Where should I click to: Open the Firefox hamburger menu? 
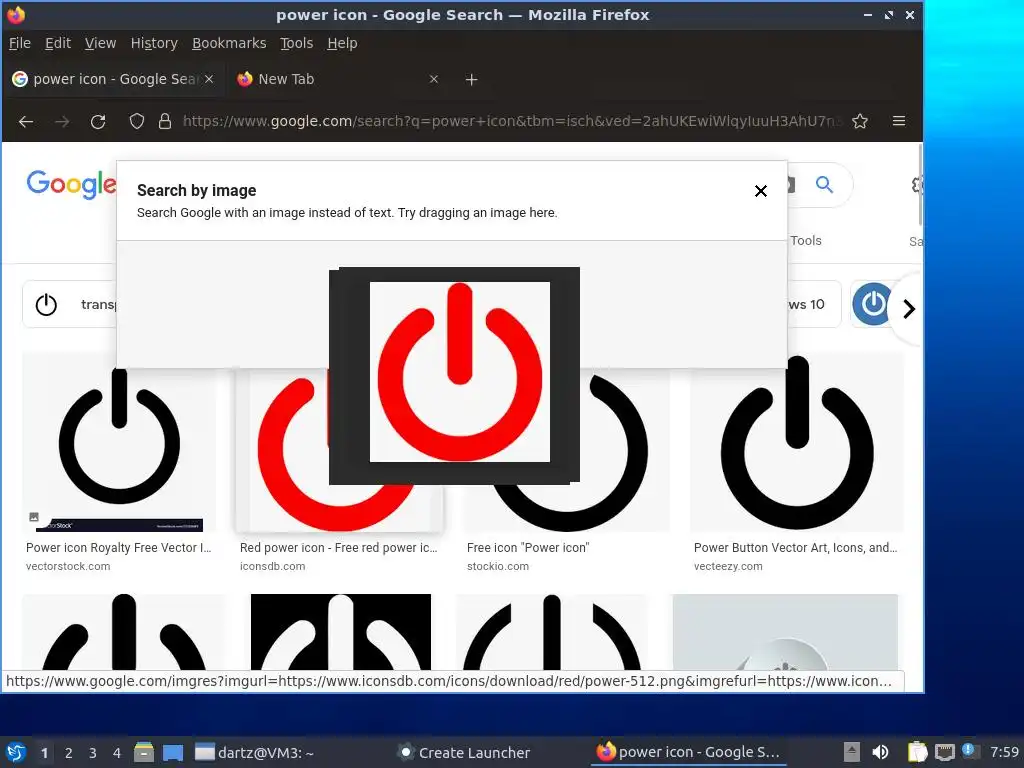[899, 121]
